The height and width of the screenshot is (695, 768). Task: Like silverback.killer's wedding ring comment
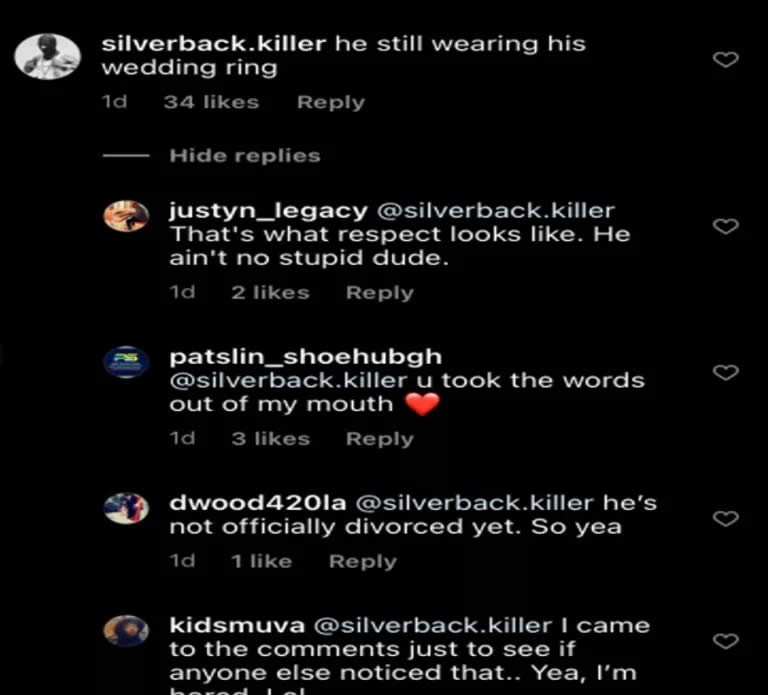pos(725,59)
